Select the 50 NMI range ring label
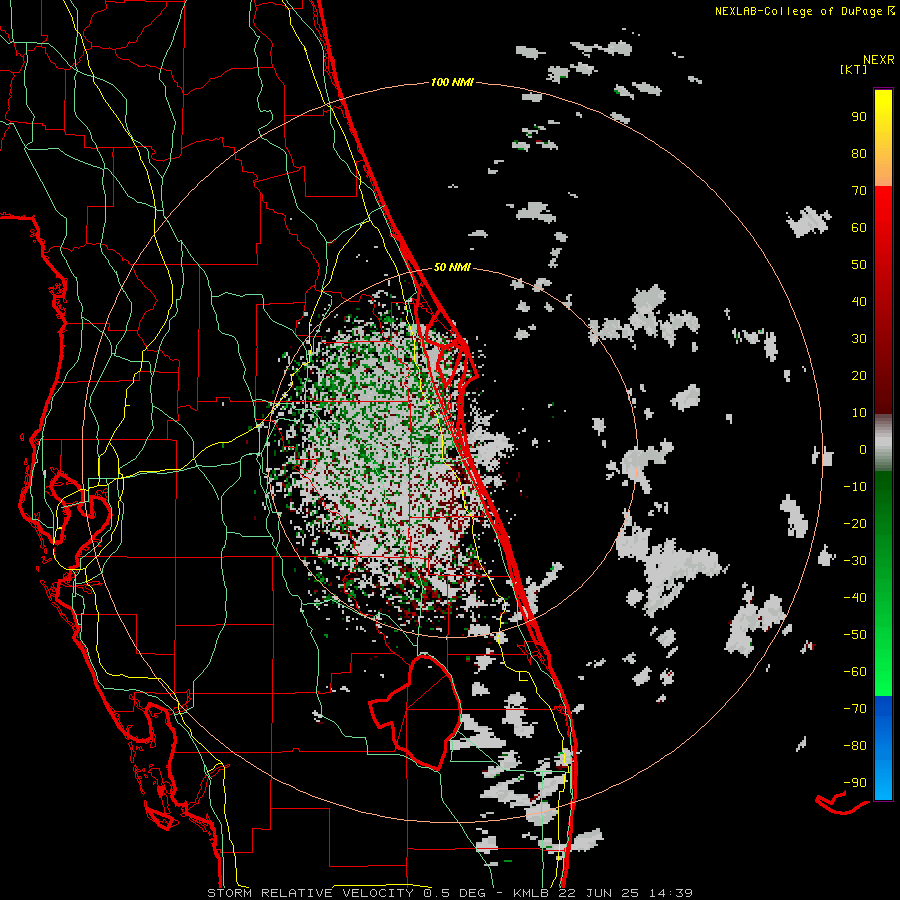Image resolution: width=900 pixels, height=900 pixels. [452, 267]
